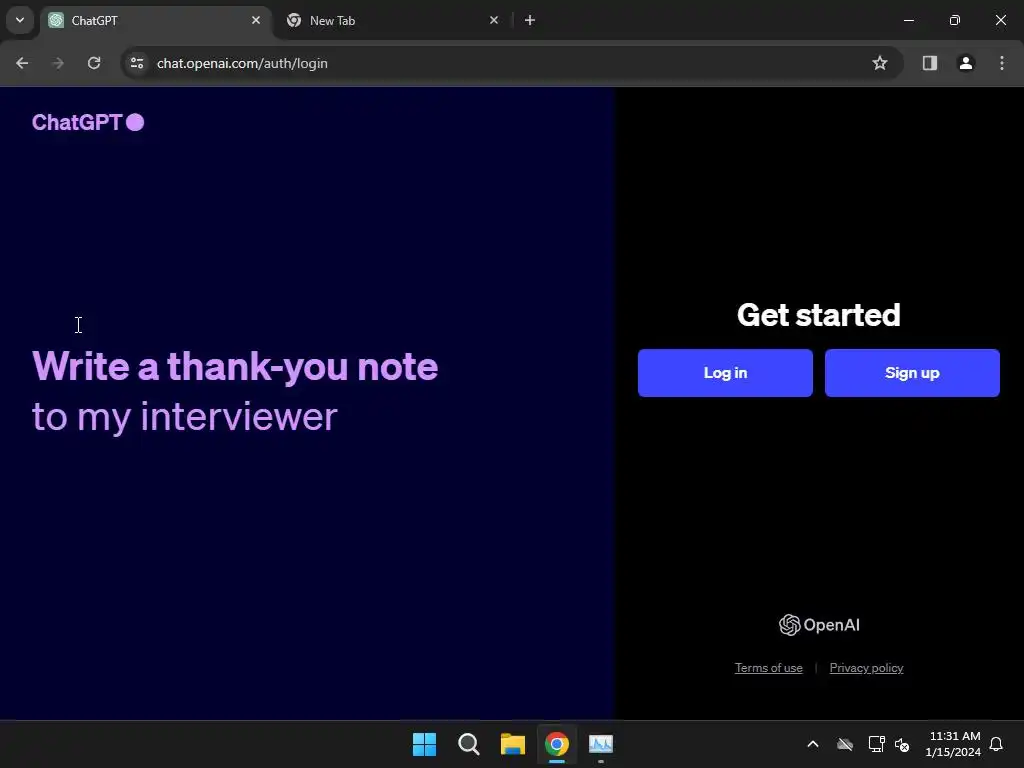The height and width of the screenshot is (768, 1024).
Task: Switch to the ChatGPT tab
Action: (x=155, y=20)
